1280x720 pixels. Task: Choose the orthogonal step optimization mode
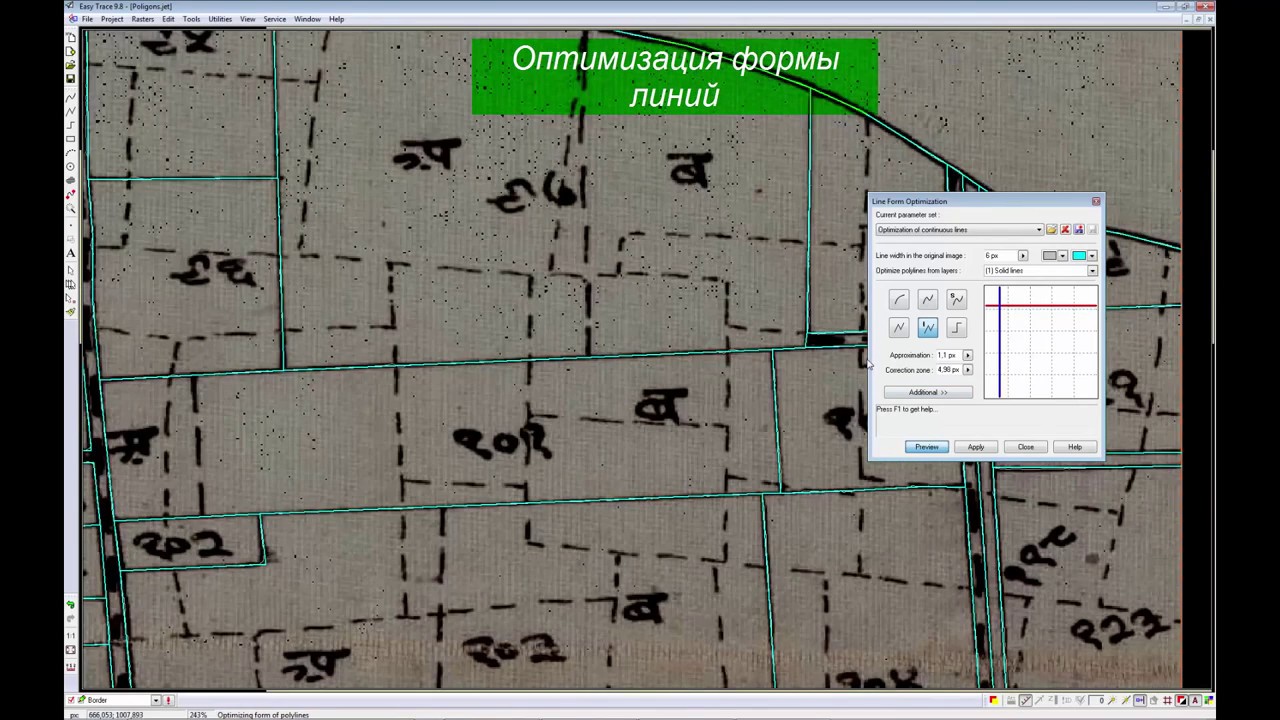click(957, 328)
